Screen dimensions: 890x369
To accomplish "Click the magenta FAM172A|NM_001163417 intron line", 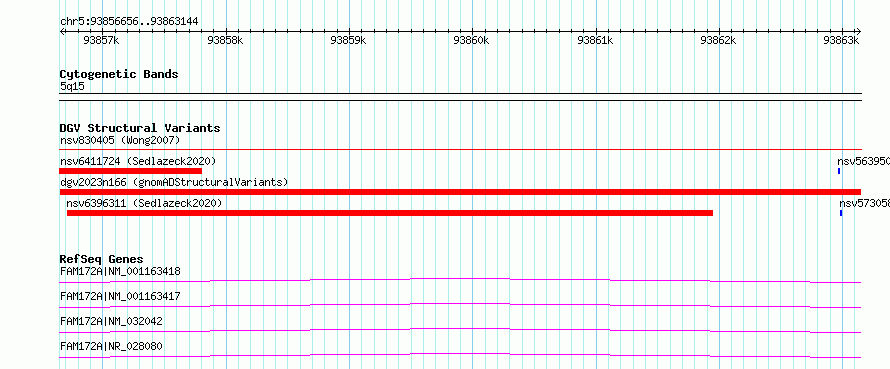I will point(460,305).
